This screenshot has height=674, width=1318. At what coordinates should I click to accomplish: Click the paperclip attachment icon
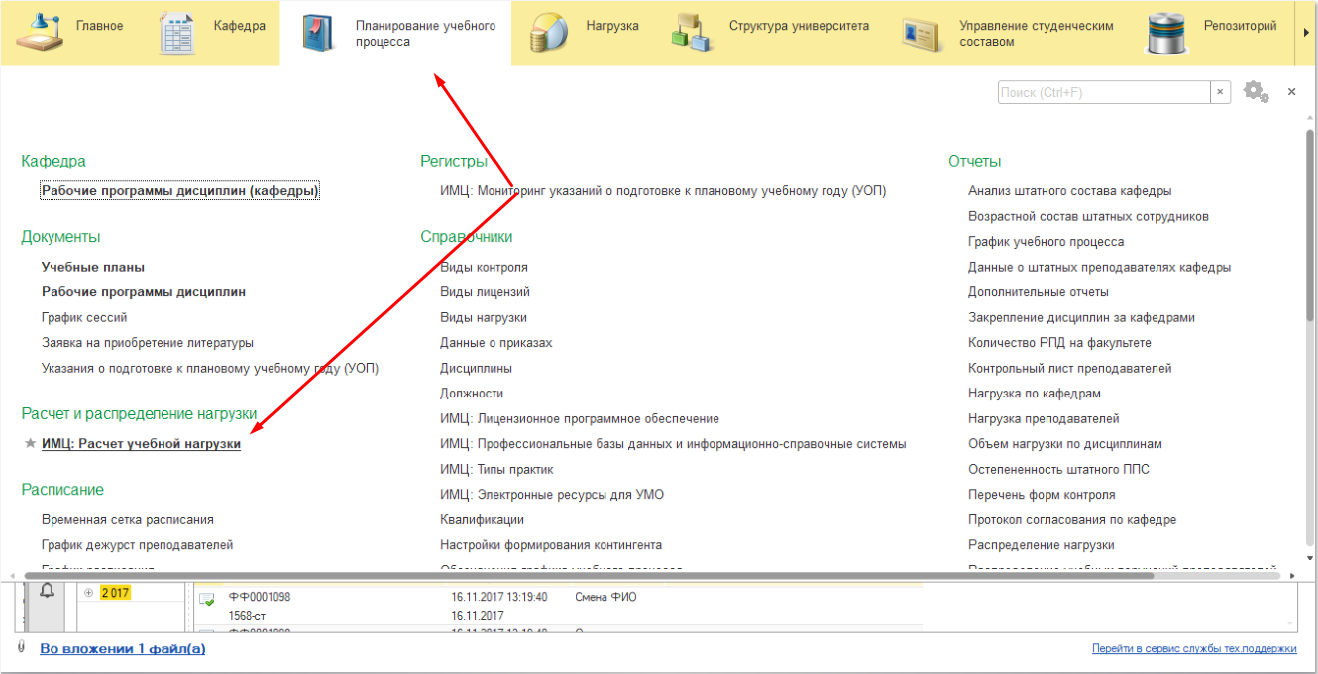coord(21,648)
